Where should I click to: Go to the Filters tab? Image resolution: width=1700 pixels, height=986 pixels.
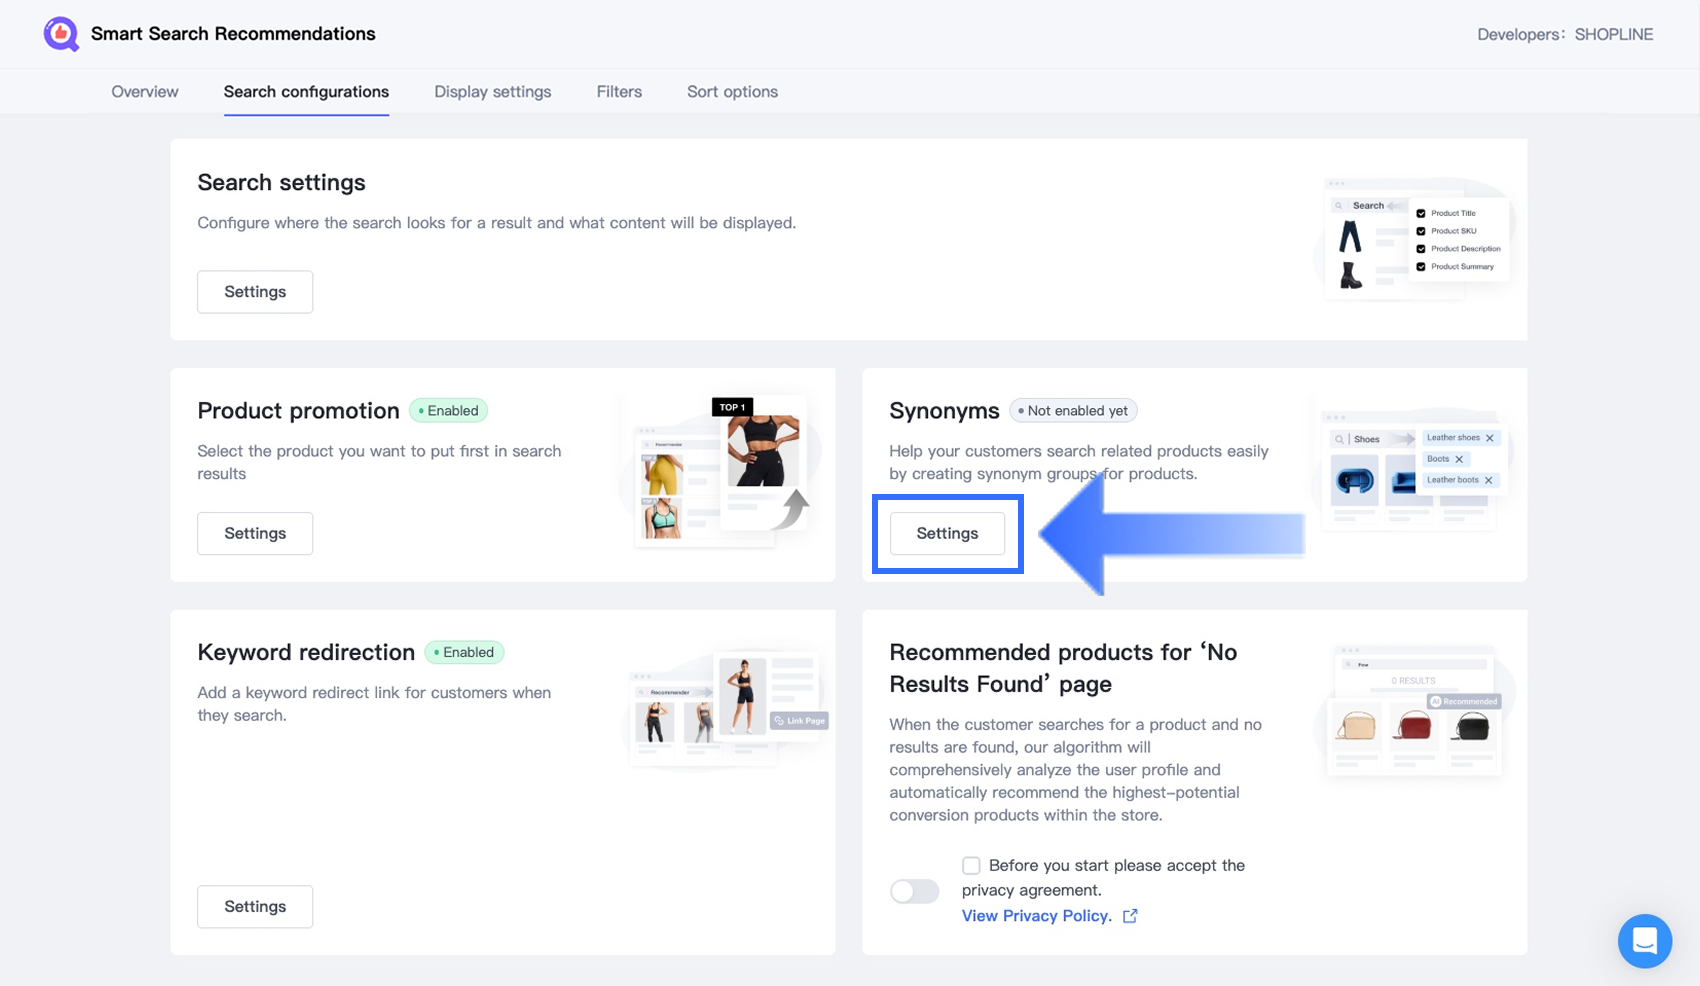click(x=619, y=92)
